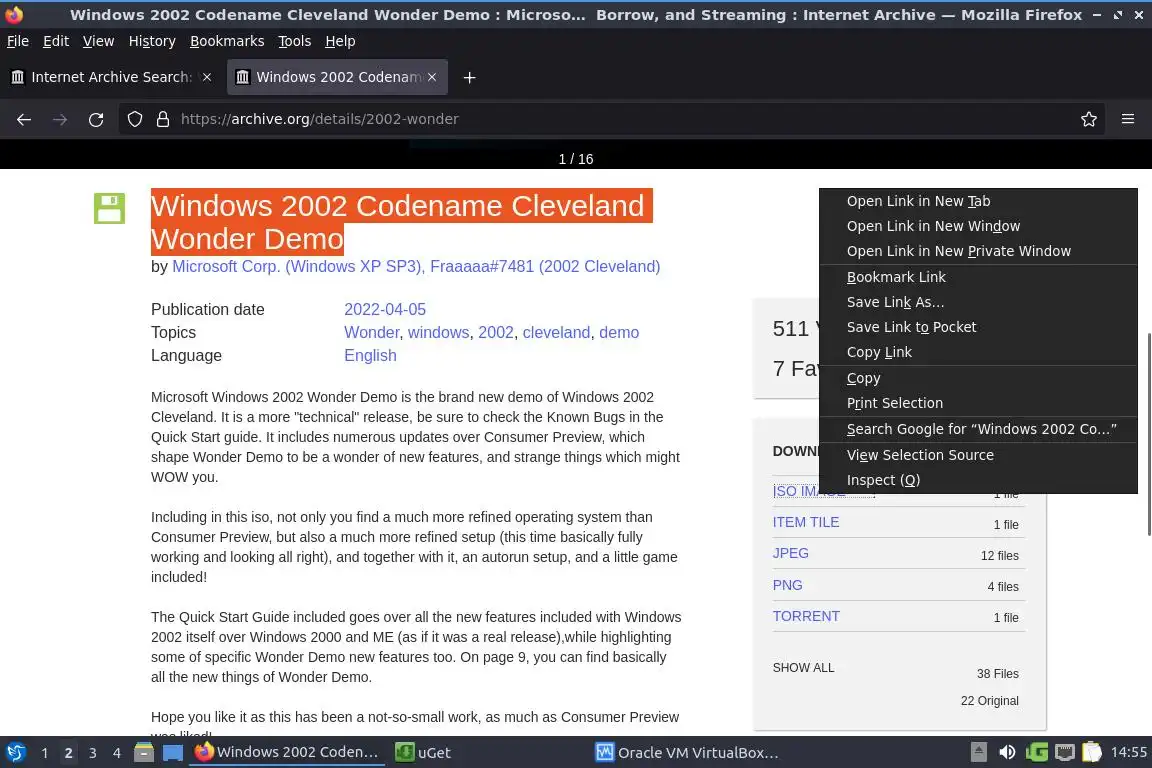Open the volume control tray icon
Image resolution: width=1152 pixels, height=768 pixels.
[1007, 752]
